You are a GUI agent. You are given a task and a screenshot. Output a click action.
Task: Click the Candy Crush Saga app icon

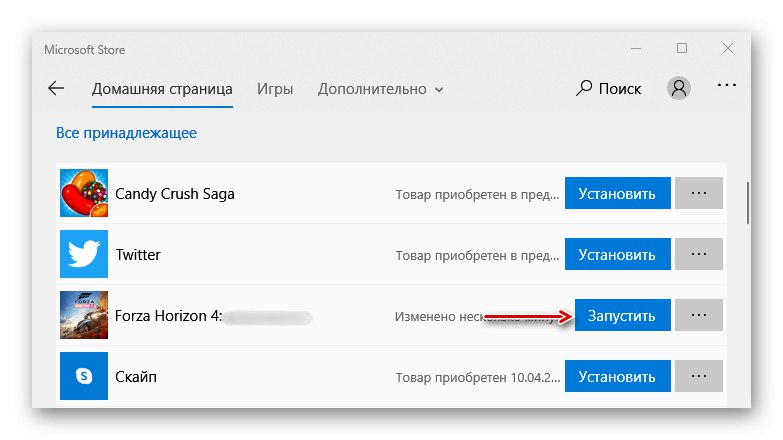tap(84, 193)
